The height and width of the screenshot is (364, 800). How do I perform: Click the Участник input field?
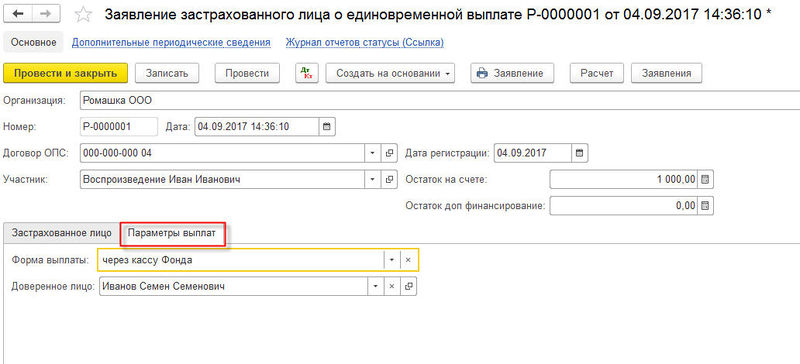[x=222, y=179]
